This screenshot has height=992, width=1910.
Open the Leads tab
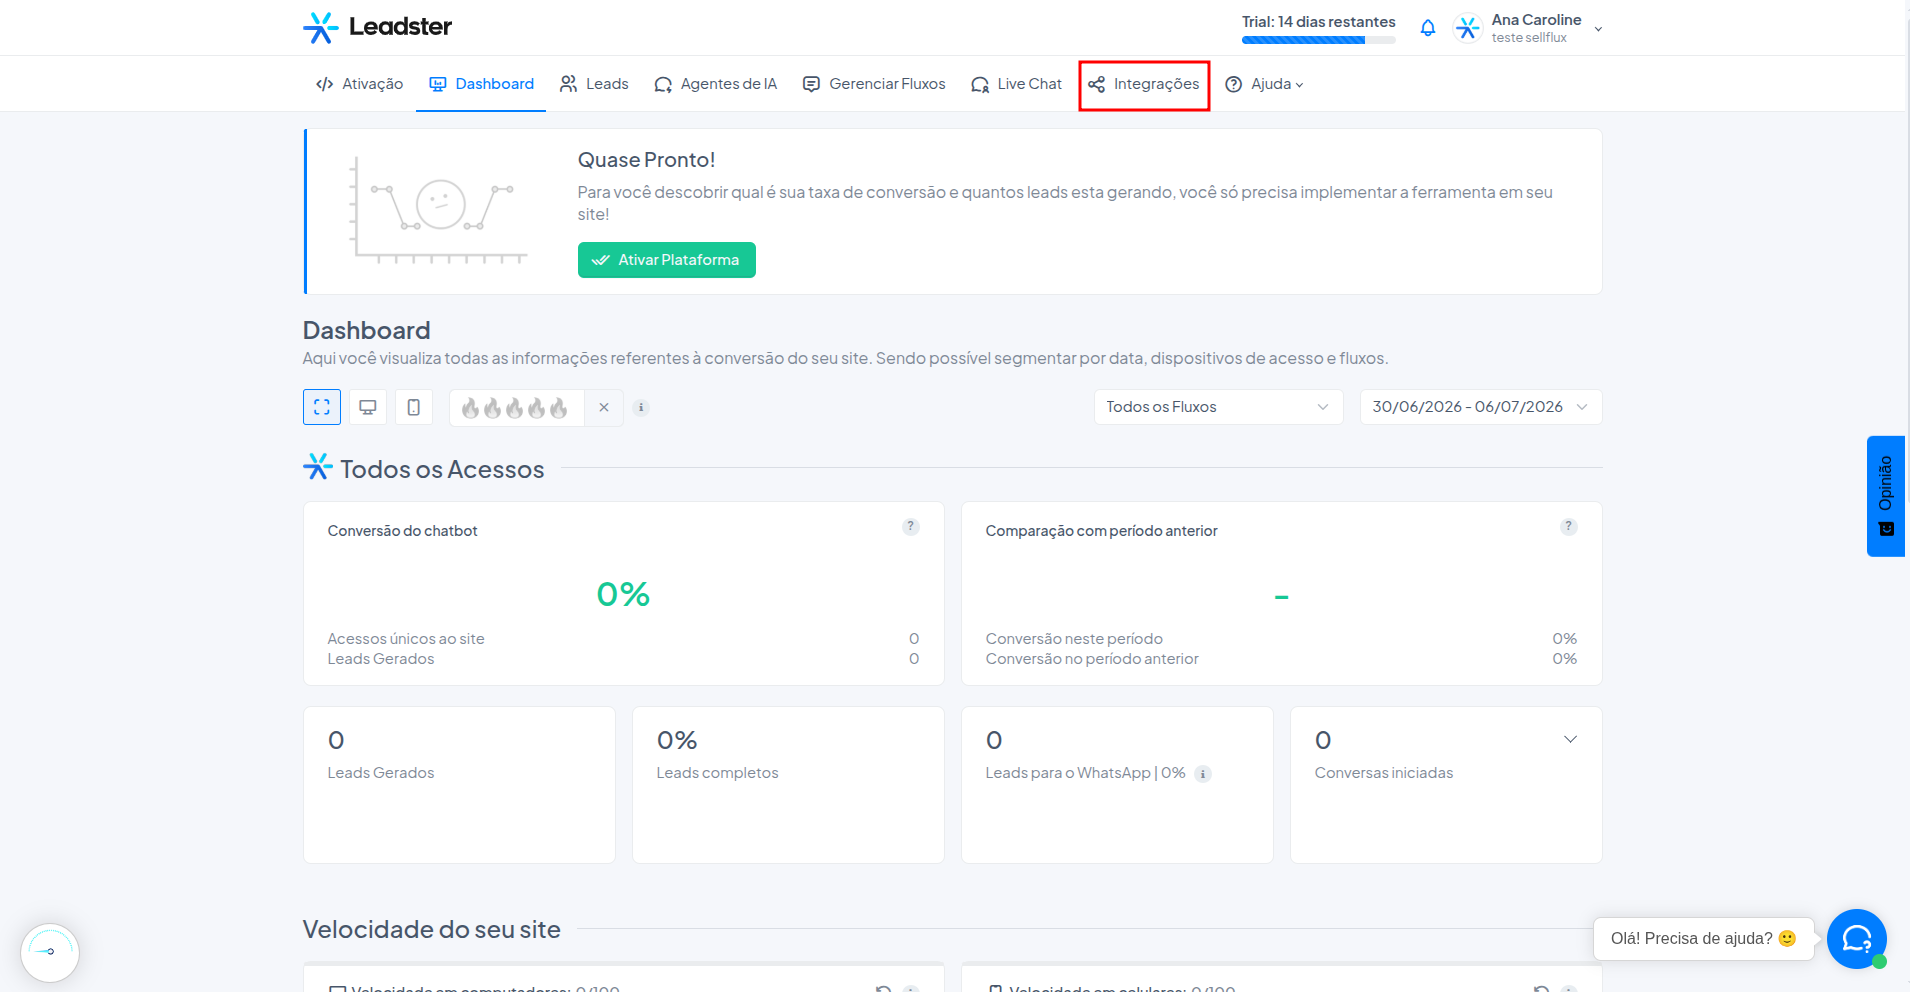coord(594,84)
